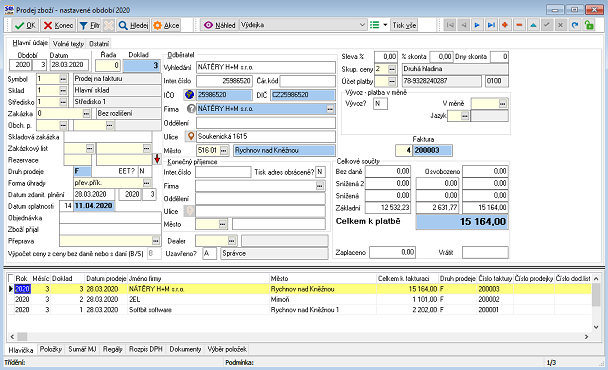Open the Regály bottom tab
Image resolution: width=608 pixels, height=370 pixels.
112,349
